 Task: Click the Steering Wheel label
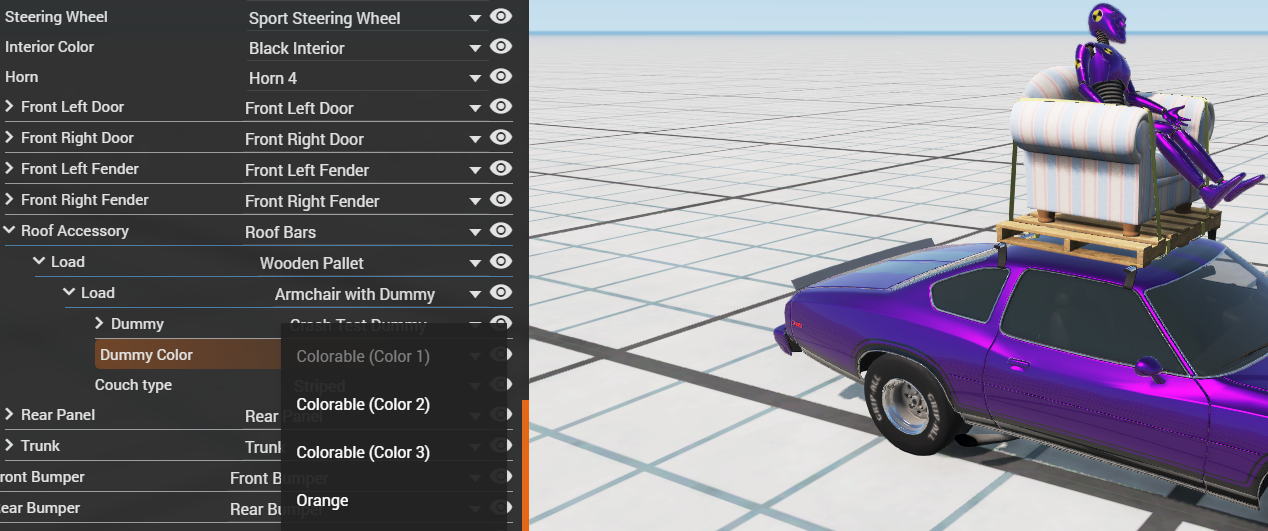coord(56,16)
